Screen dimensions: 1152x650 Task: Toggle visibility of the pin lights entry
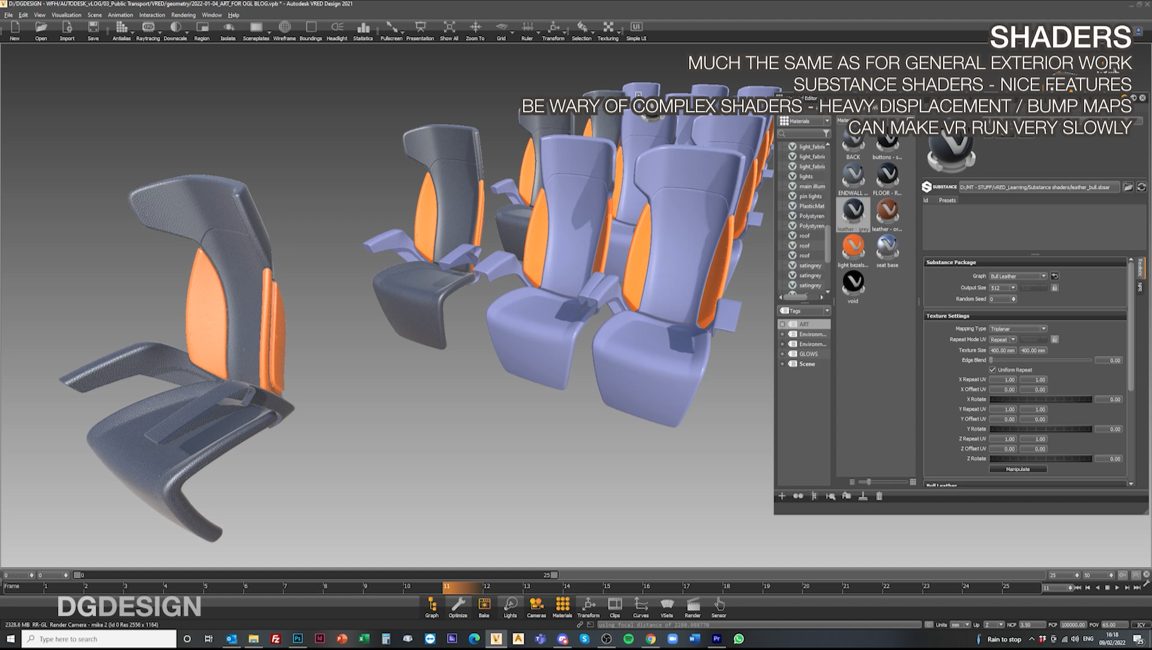point(793,195)
